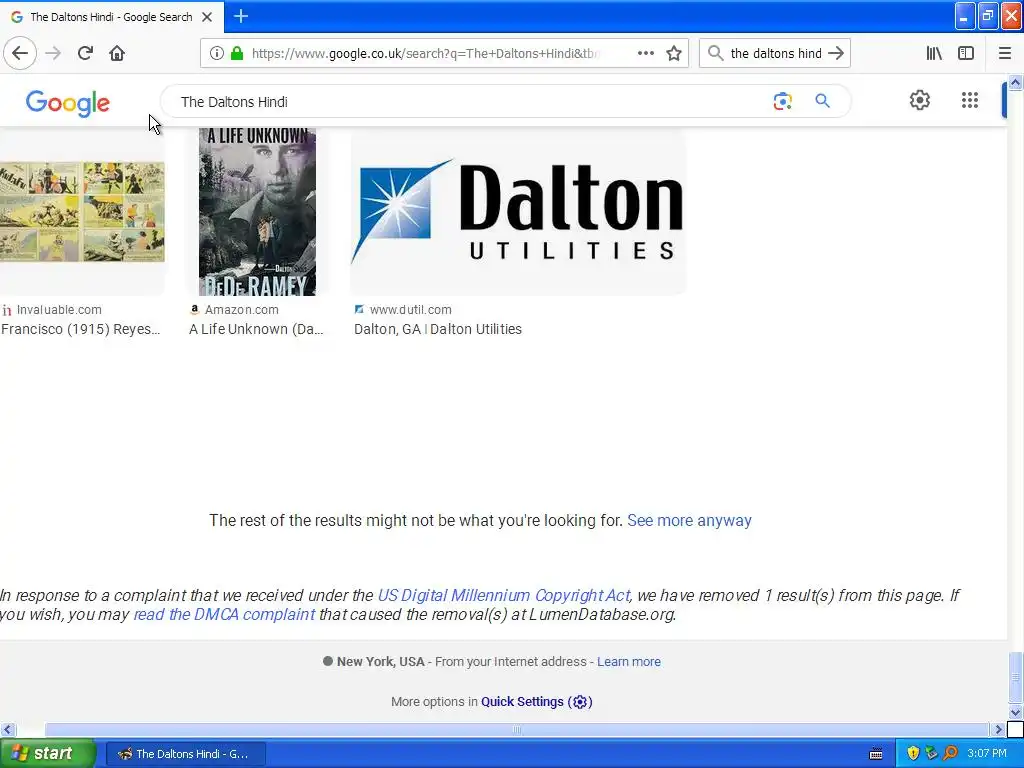1024x768 pixels.
Task: Open the Library icon
Action: (x=934, y=54)
